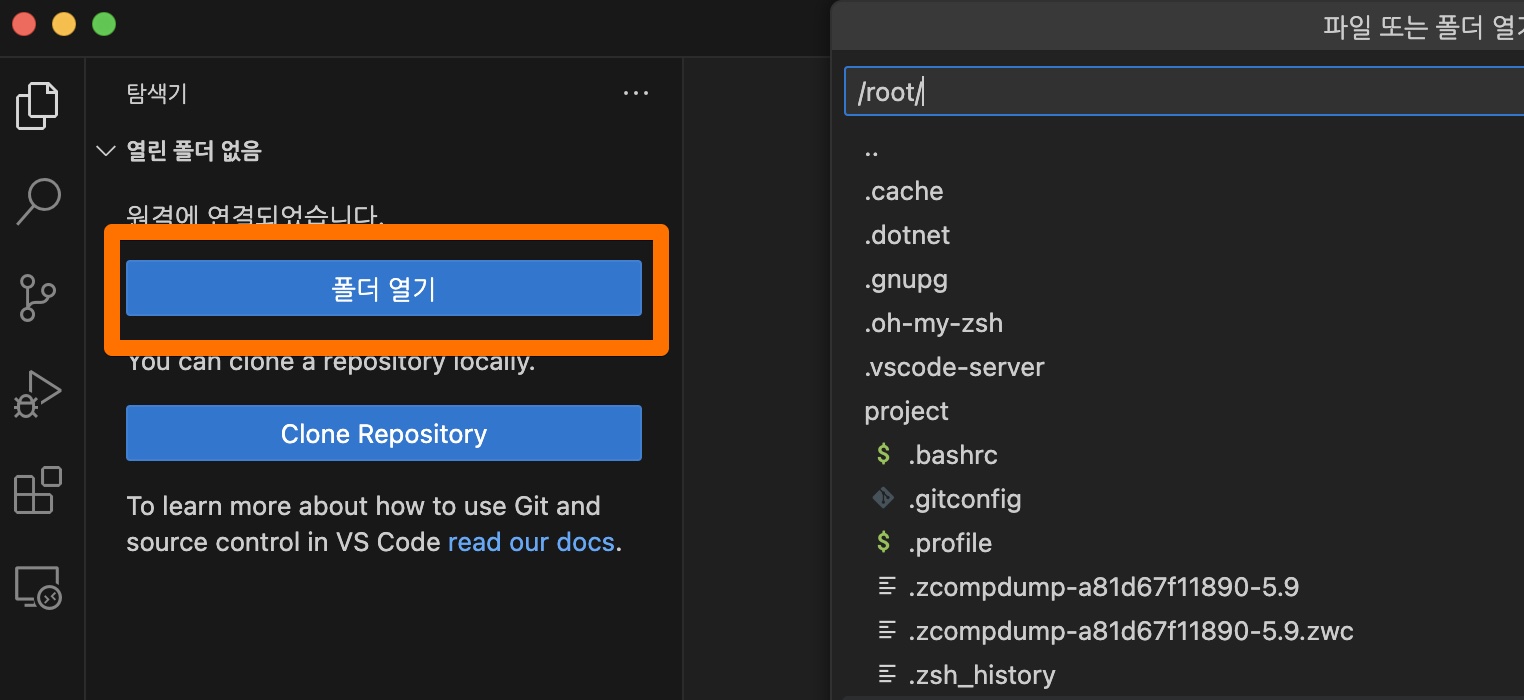Viewport: 1524px width, 700px height.
Task: Open the read our docs link
Action: (x=531, y=542)
